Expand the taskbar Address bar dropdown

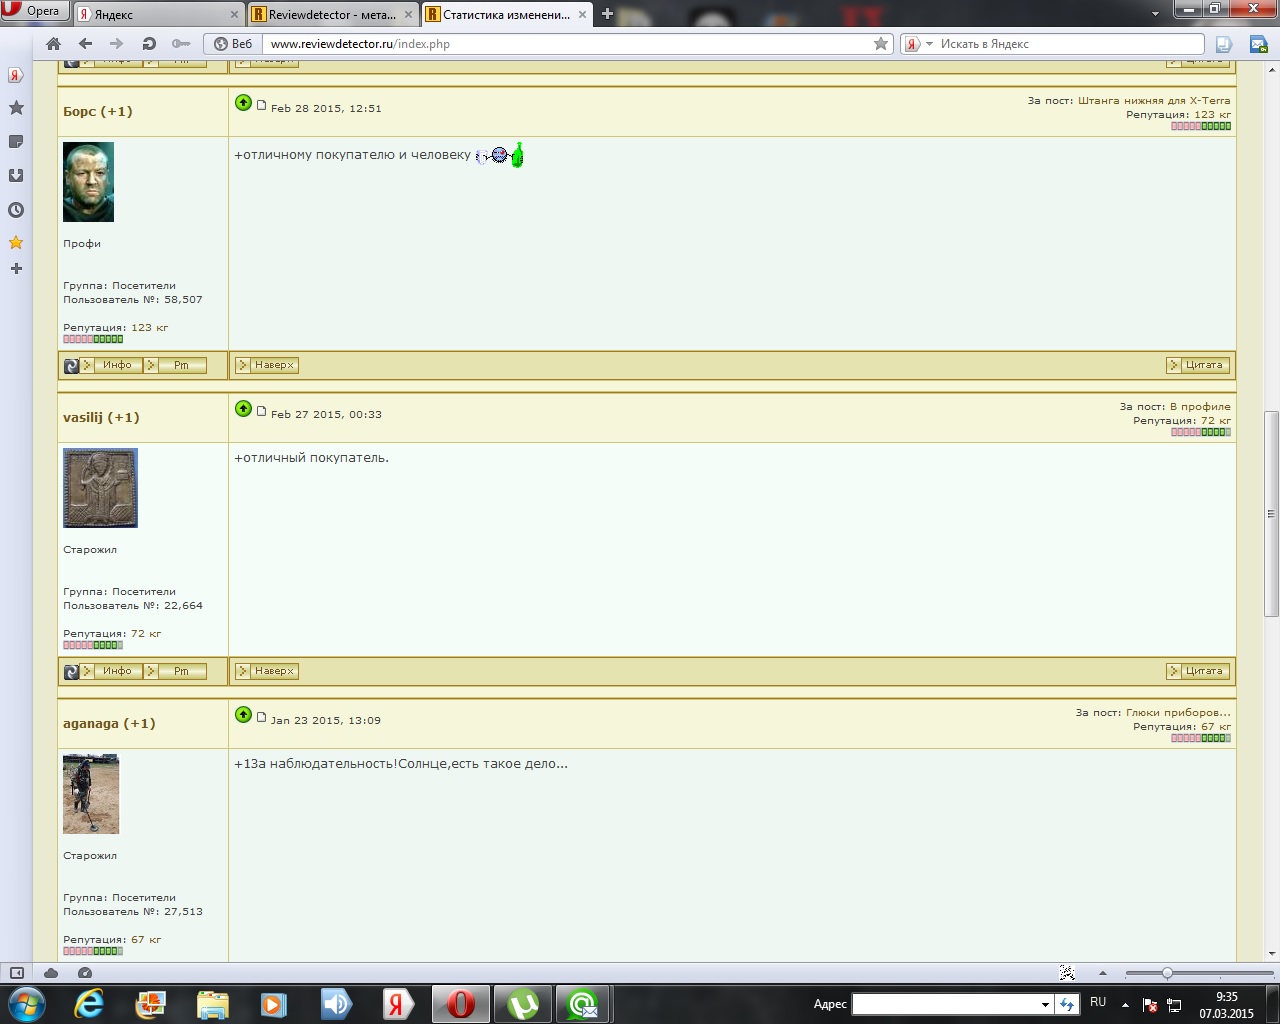click(1045, 1004)
